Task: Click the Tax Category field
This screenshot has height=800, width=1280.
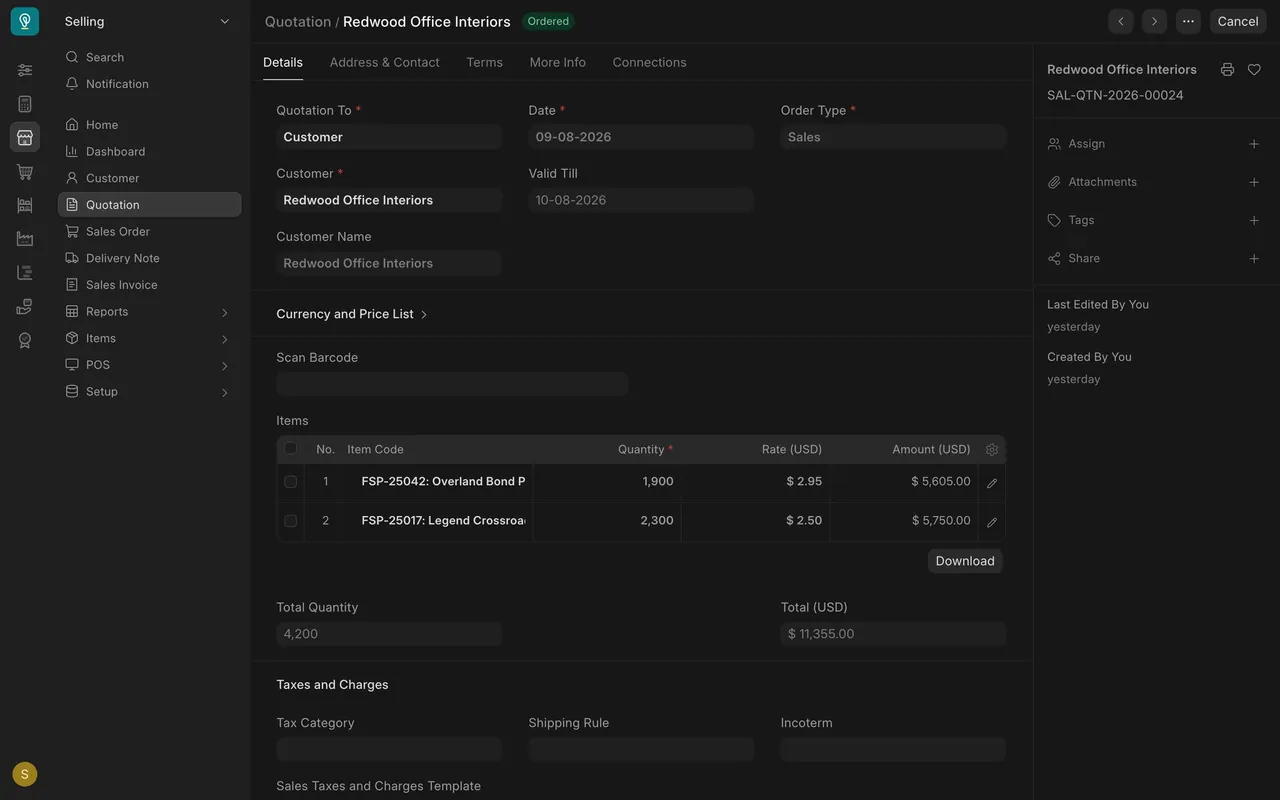Action: [389, 749]
